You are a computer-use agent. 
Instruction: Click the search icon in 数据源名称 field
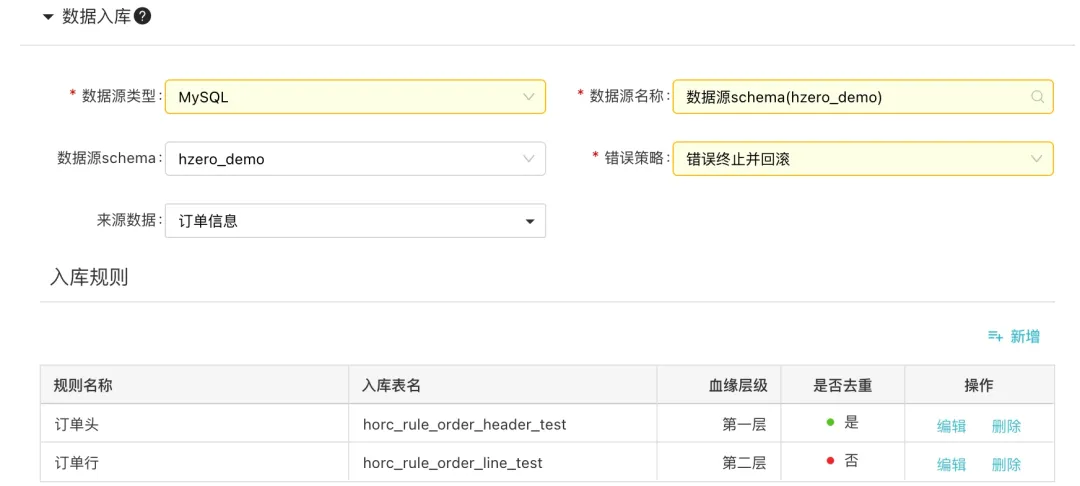(x=1037, y=97)
